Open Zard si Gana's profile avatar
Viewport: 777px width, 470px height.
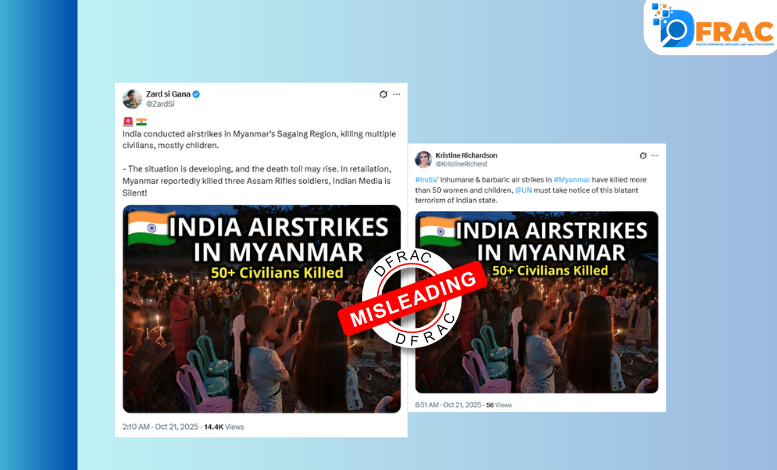132,99
